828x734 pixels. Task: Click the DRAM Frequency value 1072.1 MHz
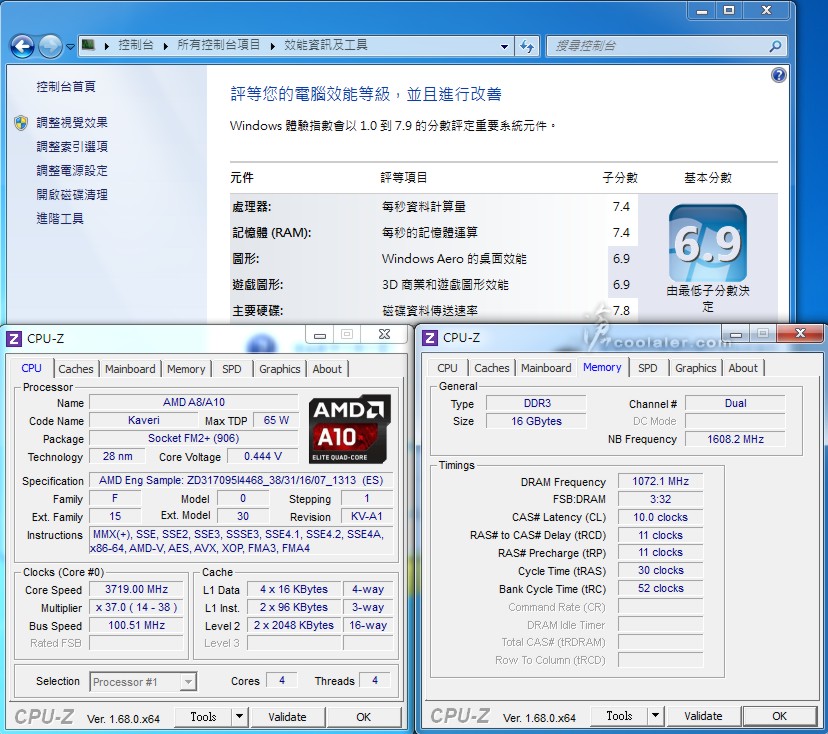pos(661,481)
